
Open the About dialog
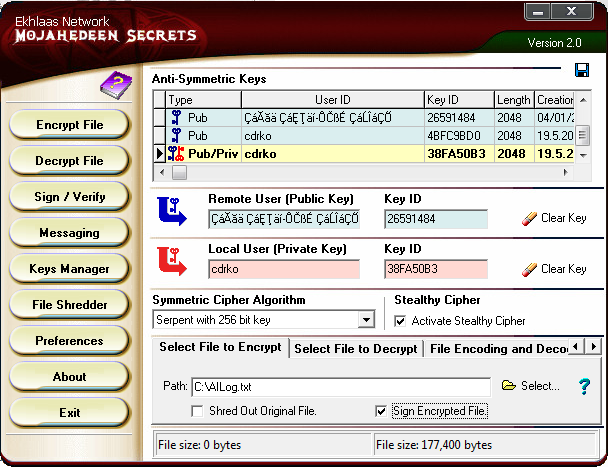click(69, 377)
